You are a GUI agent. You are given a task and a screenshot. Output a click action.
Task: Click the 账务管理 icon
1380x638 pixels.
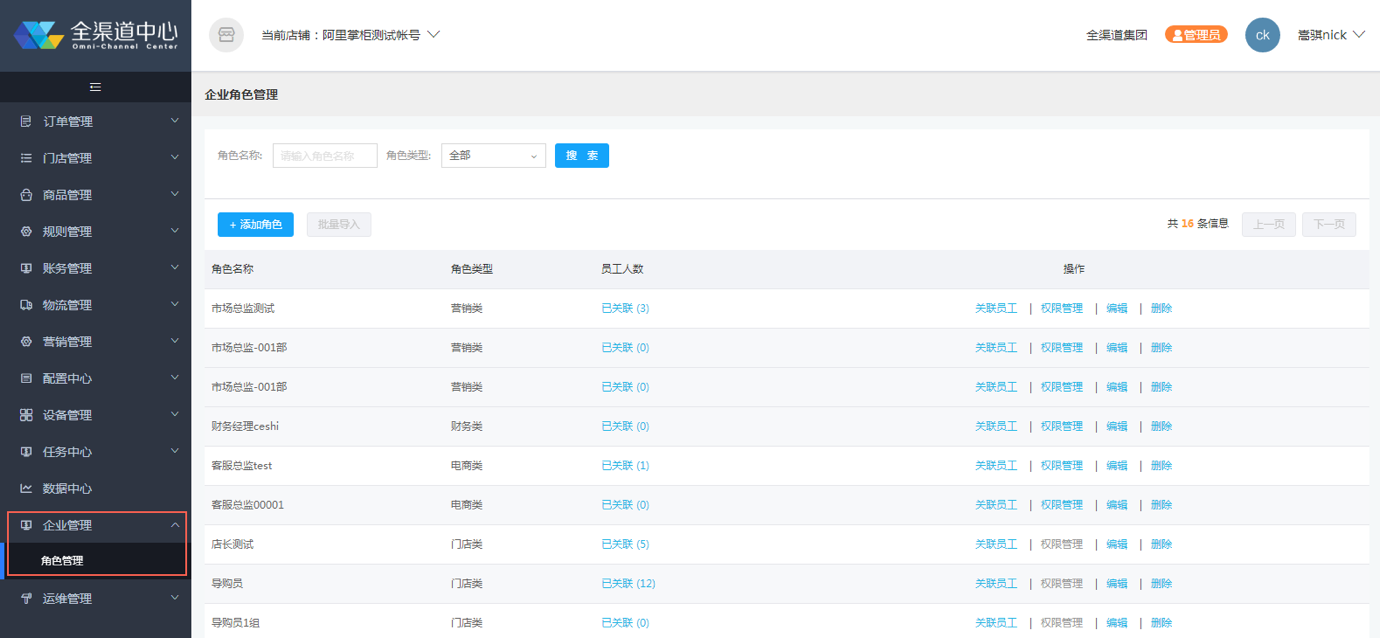(x=27, y=268)
